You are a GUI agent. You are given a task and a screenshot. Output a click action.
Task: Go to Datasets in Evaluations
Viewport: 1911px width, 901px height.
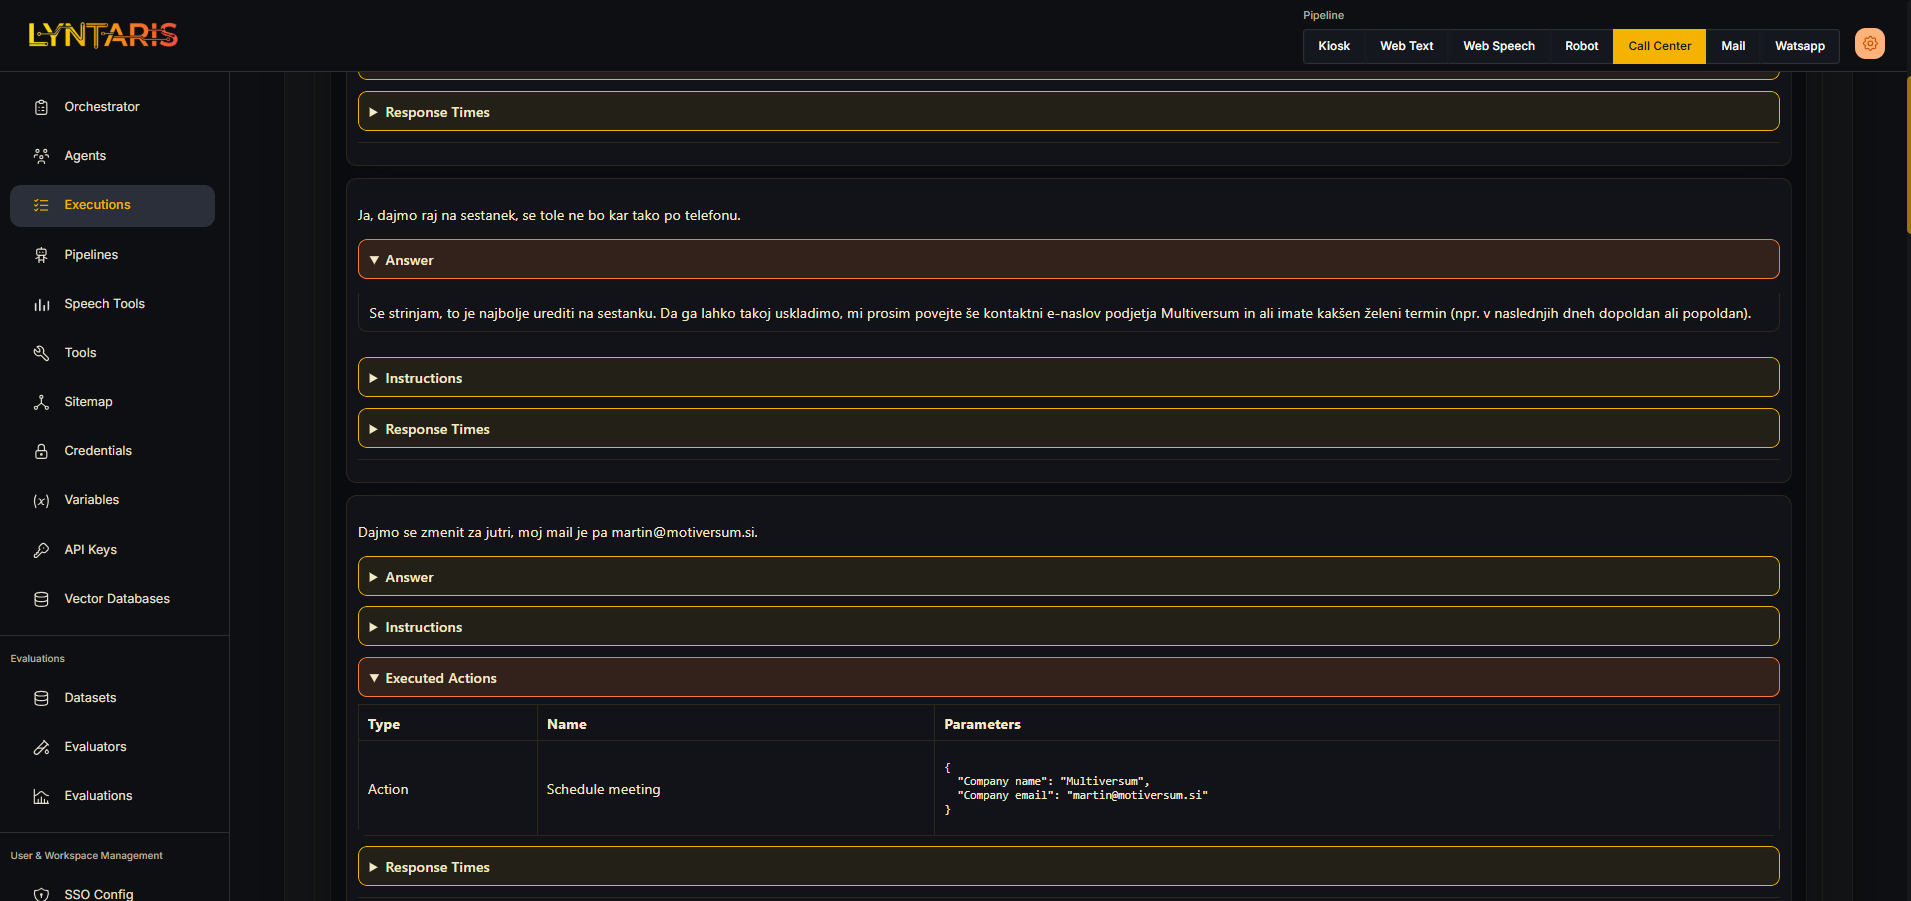point(90,698)
